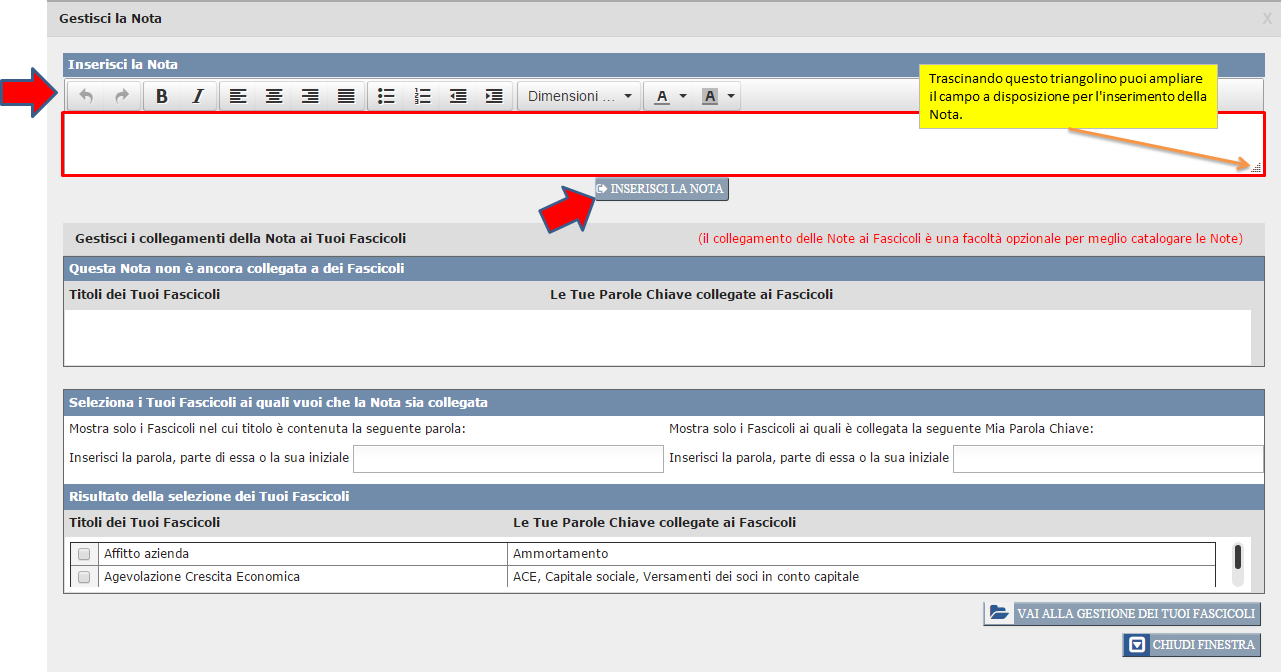Click the fascicolo title filter input field
1281x672 pixels.
pyautogui.click(x=508, y=459)
